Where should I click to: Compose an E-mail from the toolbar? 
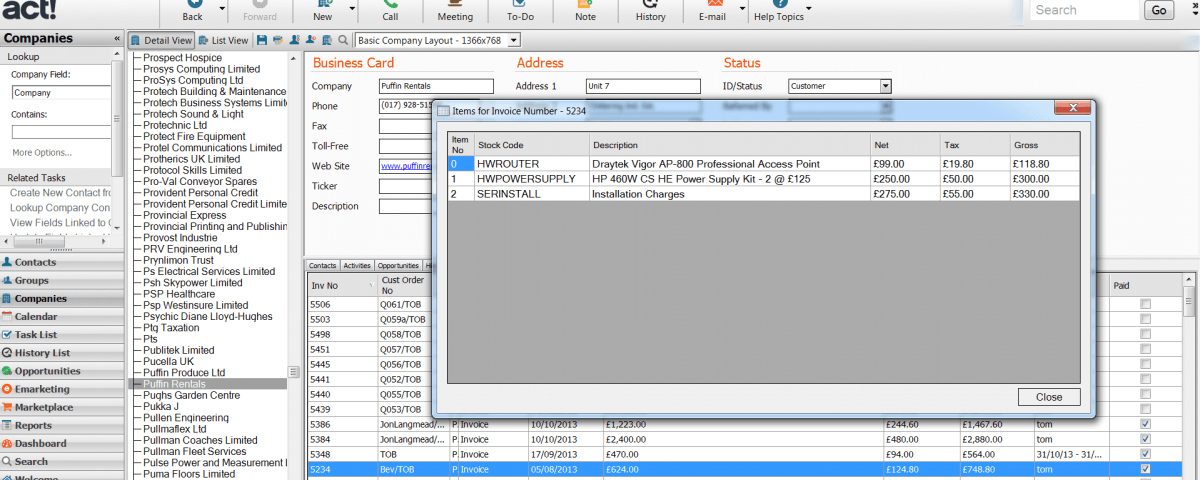point(712,11)
